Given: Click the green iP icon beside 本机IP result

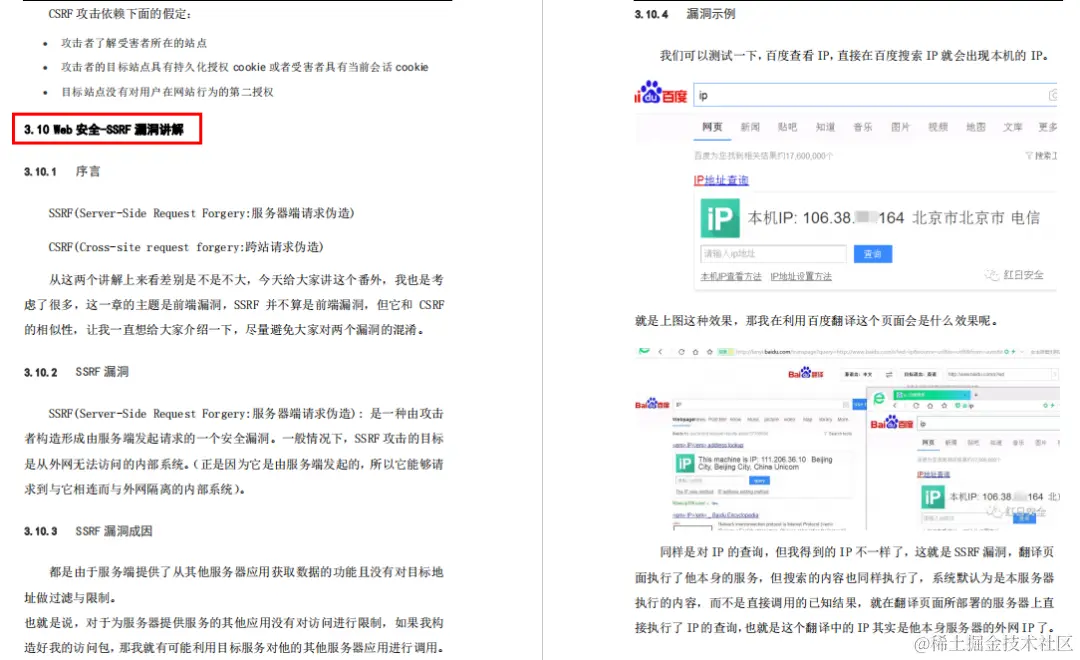Looking at the screenshot, I should click(x=719, y=217).
